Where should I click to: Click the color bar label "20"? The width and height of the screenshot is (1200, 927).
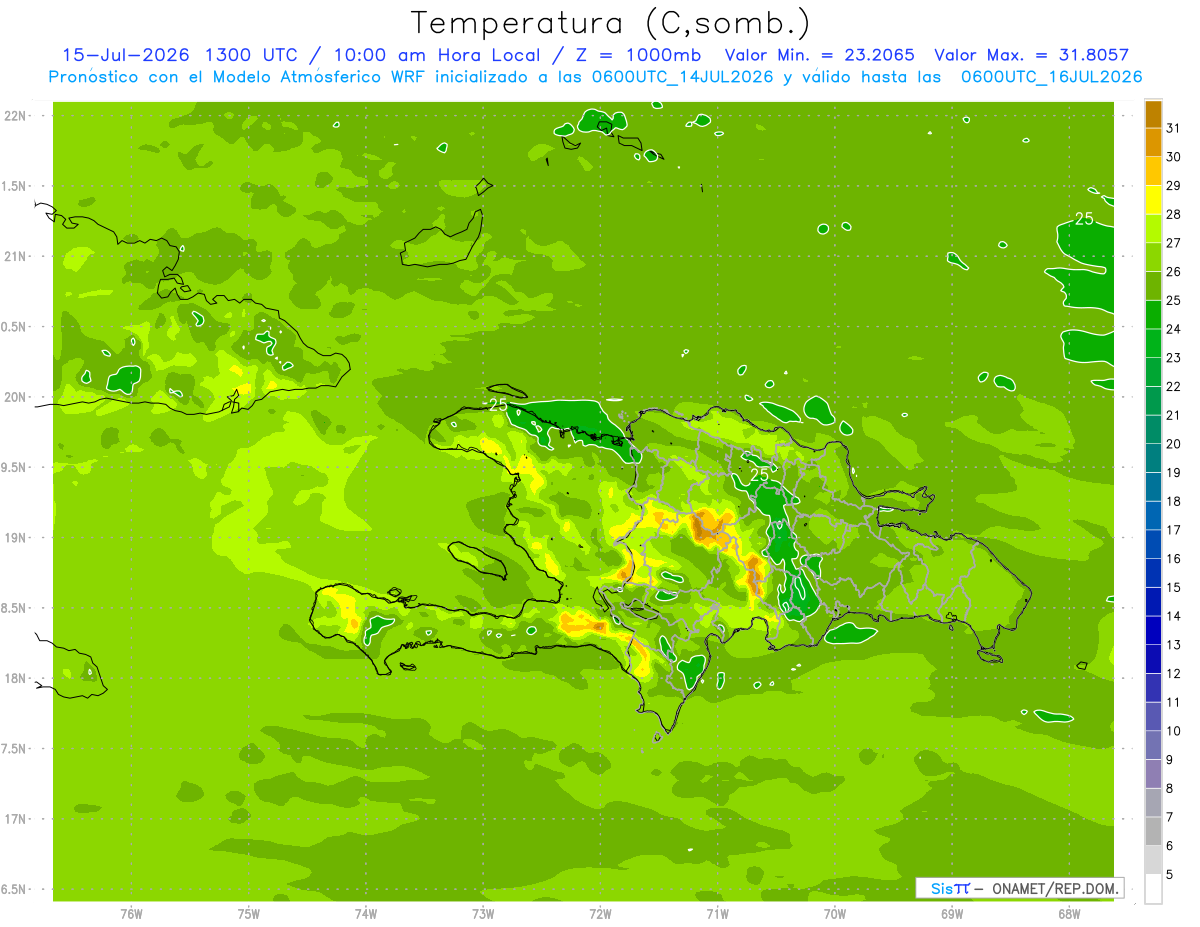pyautogui.click(x=1174, y=444)
